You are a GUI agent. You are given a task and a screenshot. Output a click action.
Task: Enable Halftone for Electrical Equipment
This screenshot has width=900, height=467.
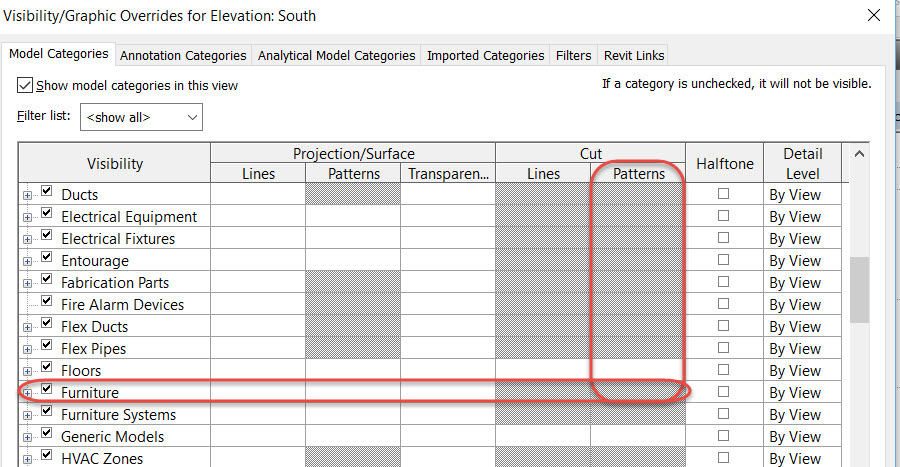(723, 216)
